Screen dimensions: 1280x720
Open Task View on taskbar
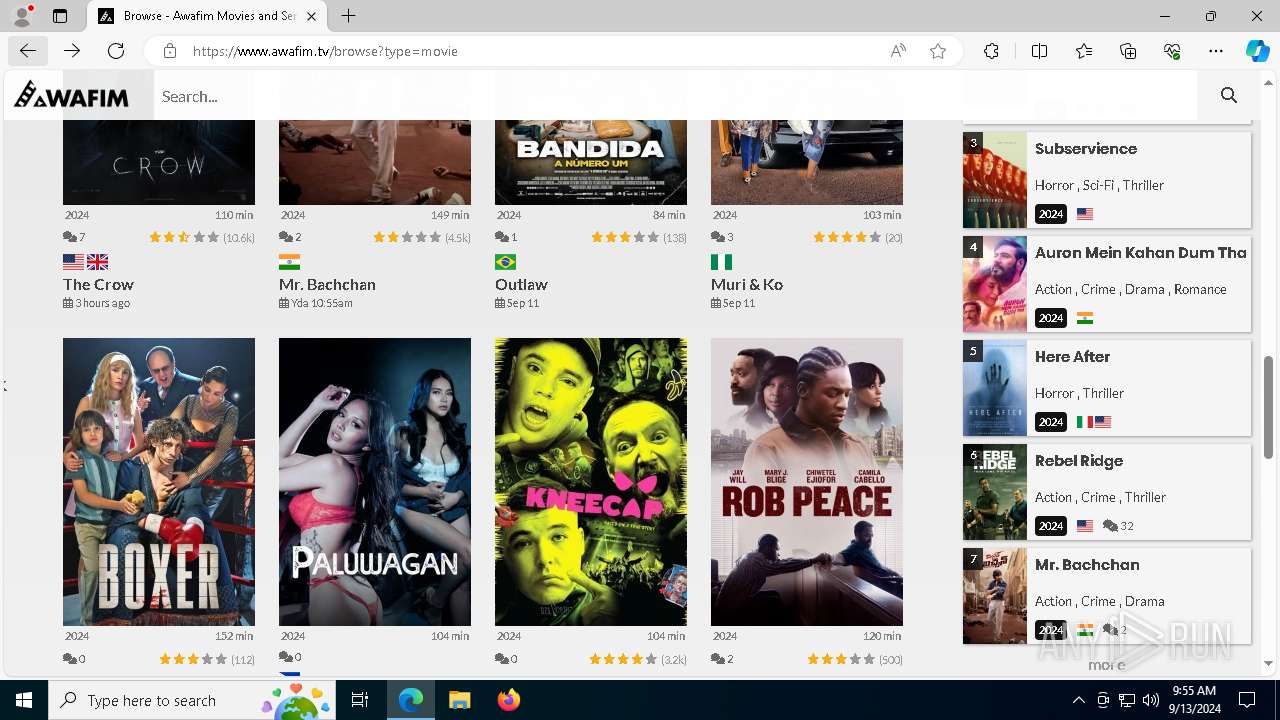point(360,700)
